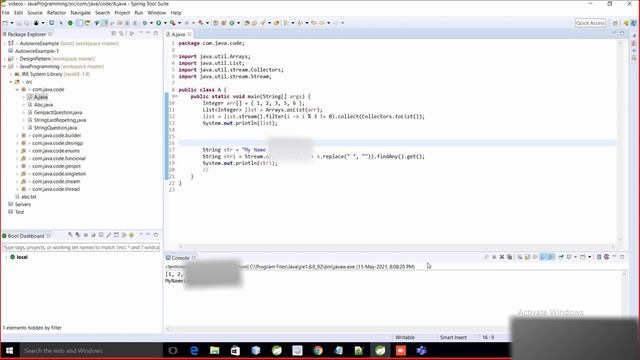Click Remove Launch X icon in Console
Screen dimensions: 640x360
[x=502, y=257]
